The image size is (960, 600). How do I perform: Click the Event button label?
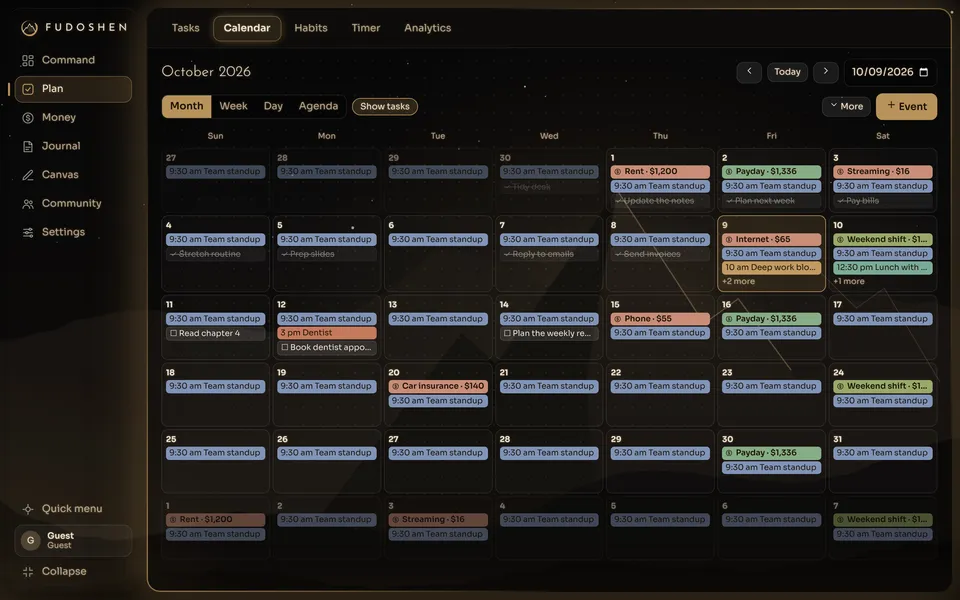tap(913, 107)
